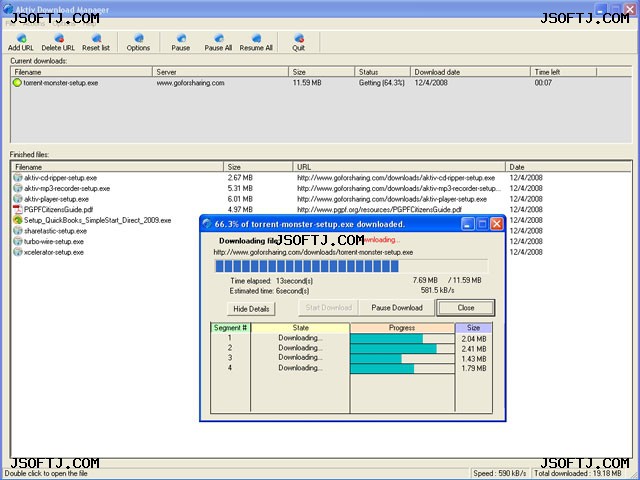Click the www.goforsharing.com server cell

click(x=191, y=83)
